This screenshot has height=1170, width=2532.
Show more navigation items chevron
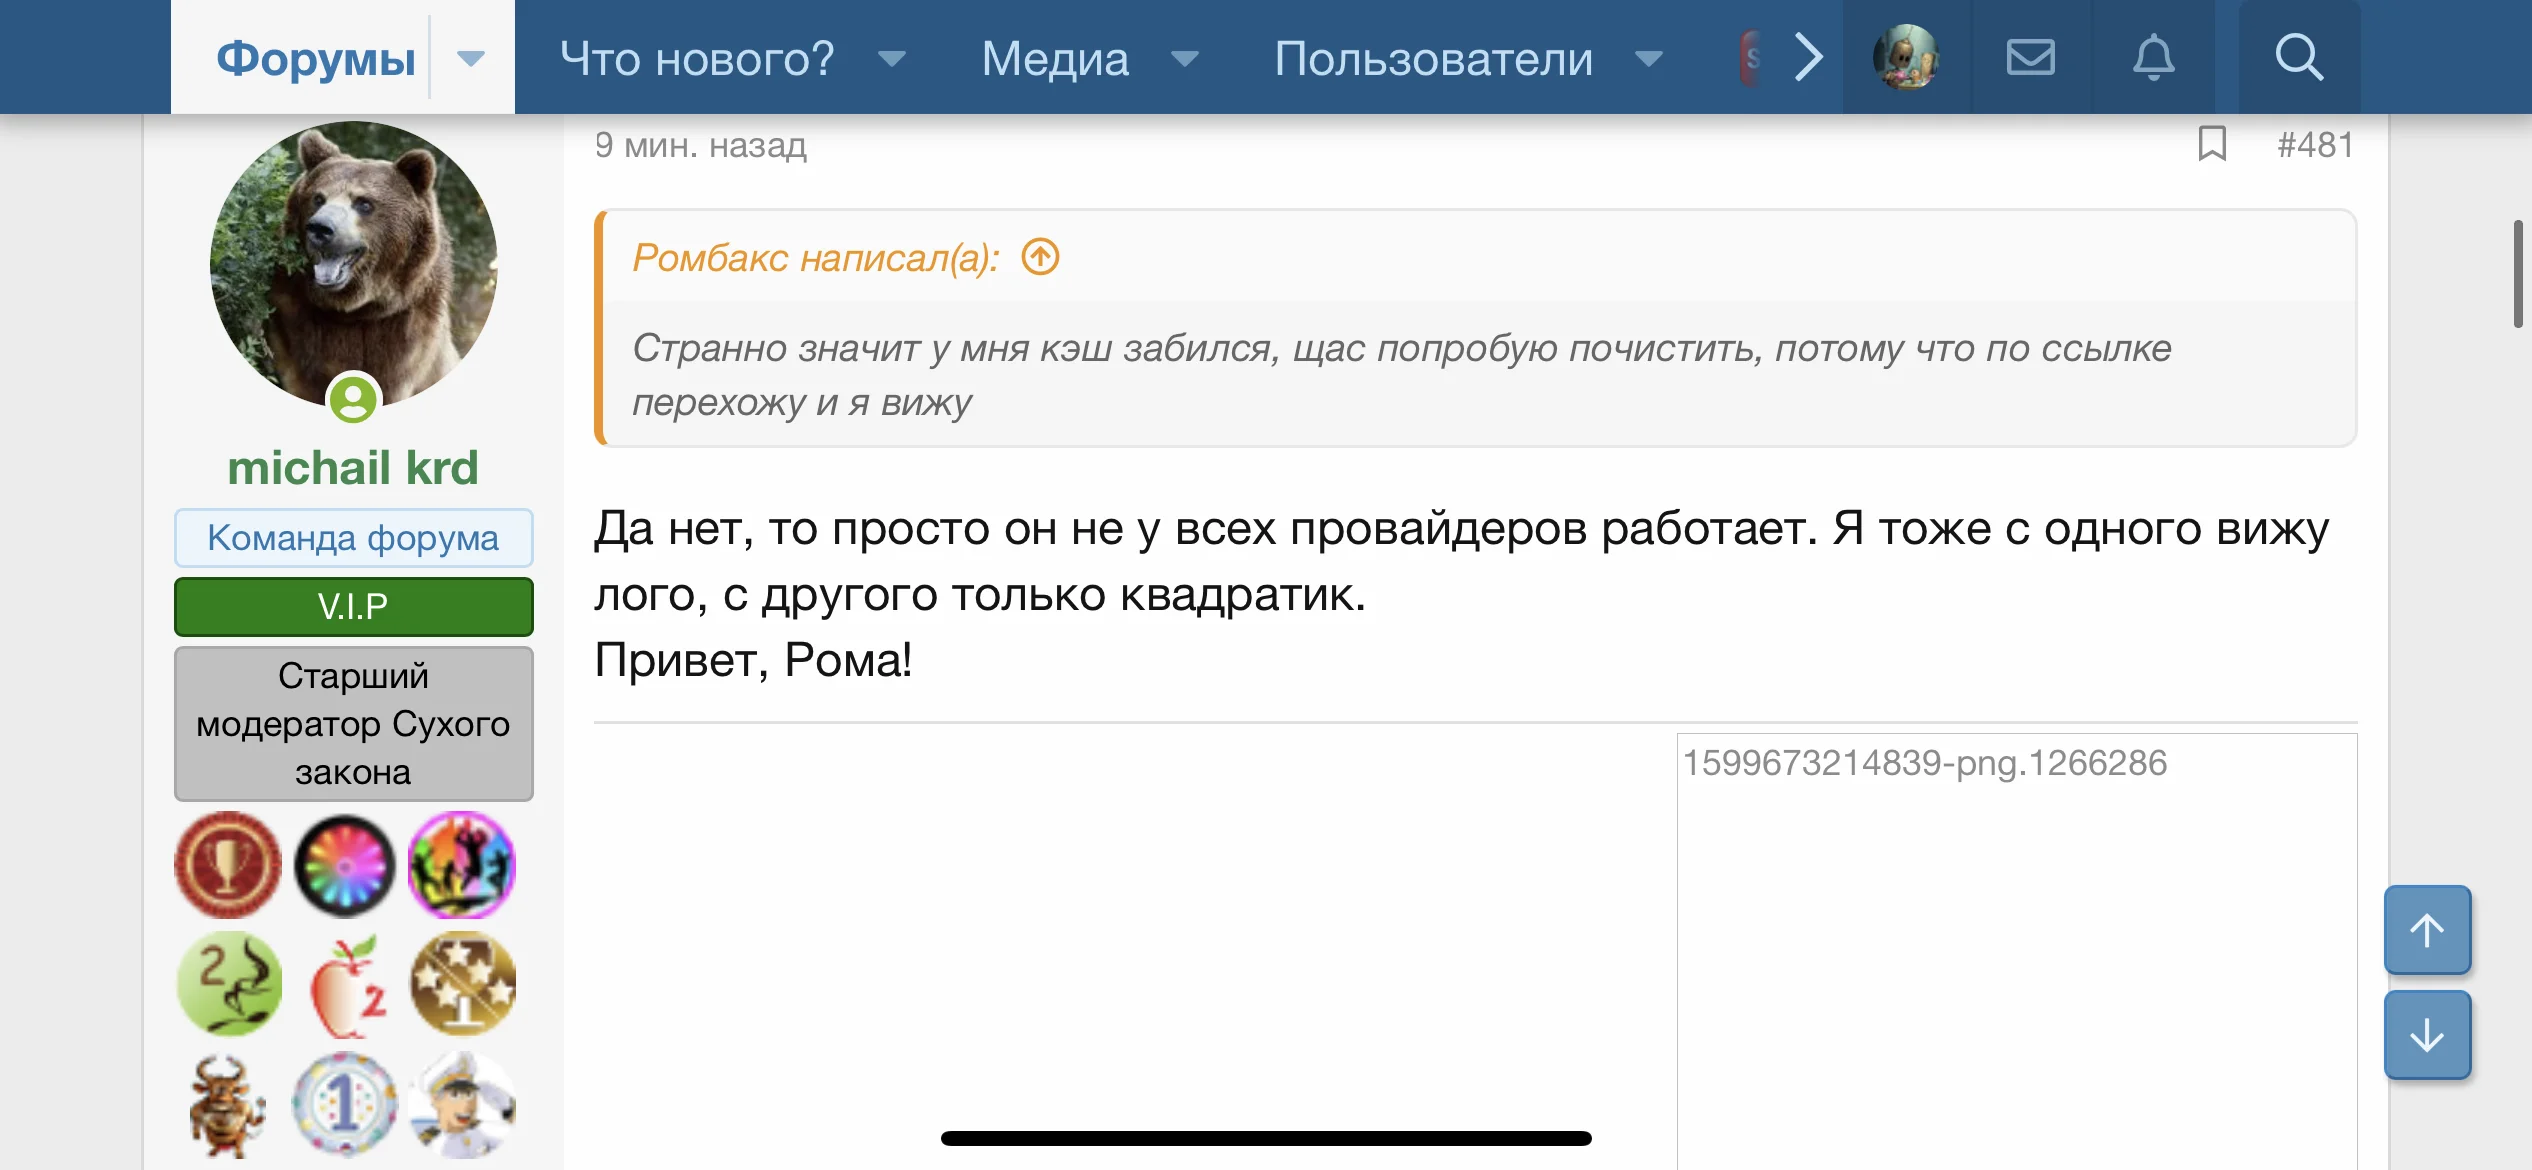pos(1808,57)
